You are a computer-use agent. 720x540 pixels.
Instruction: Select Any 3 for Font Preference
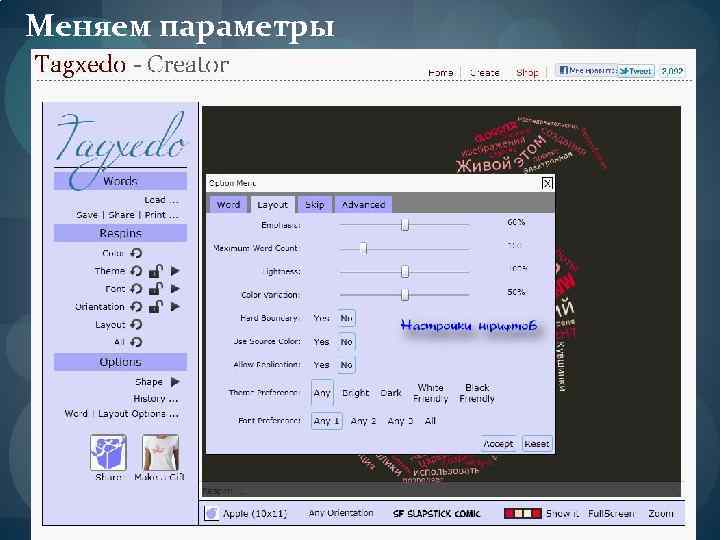pyautogui.click(x=400, y=421)
